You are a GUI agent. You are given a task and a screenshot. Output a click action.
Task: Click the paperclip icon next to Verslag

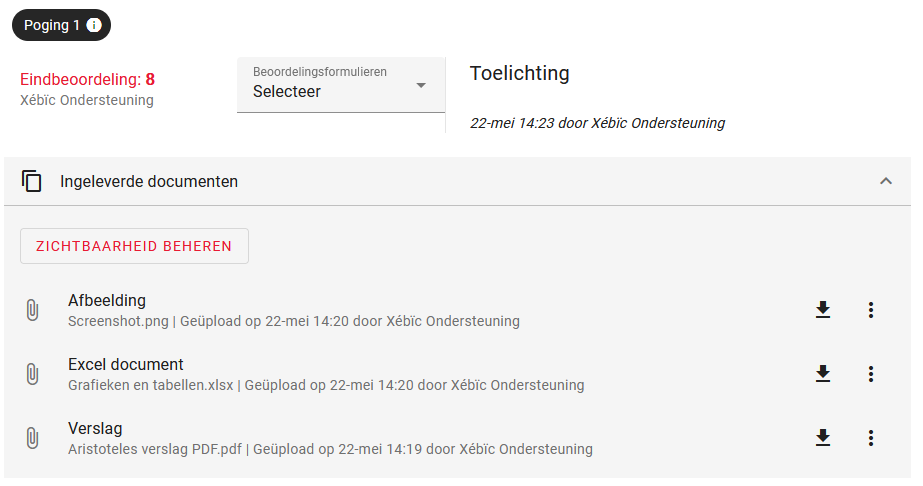[32, 438]
